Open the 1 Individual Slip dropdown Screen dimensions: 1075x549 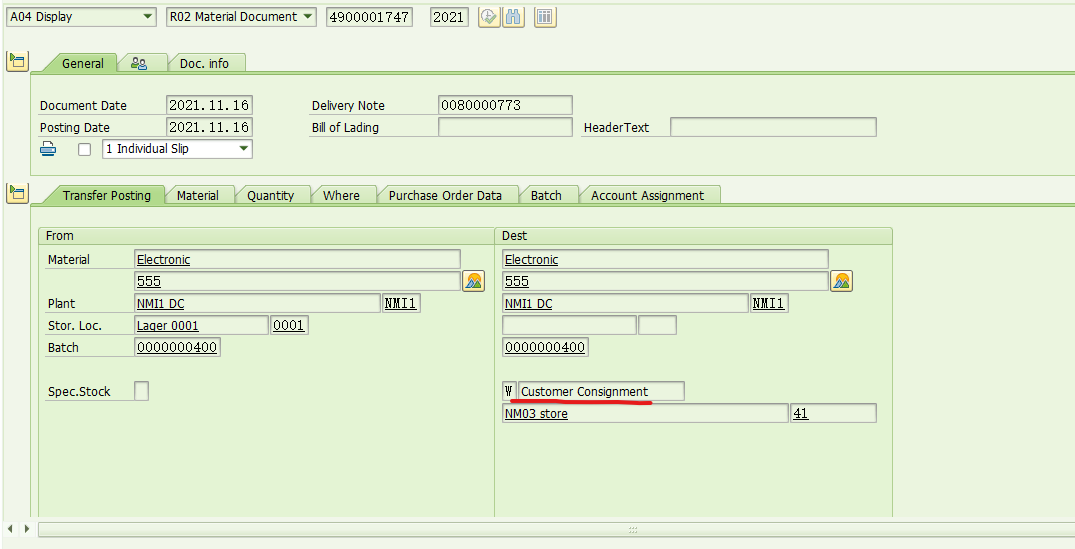[177, 149]
